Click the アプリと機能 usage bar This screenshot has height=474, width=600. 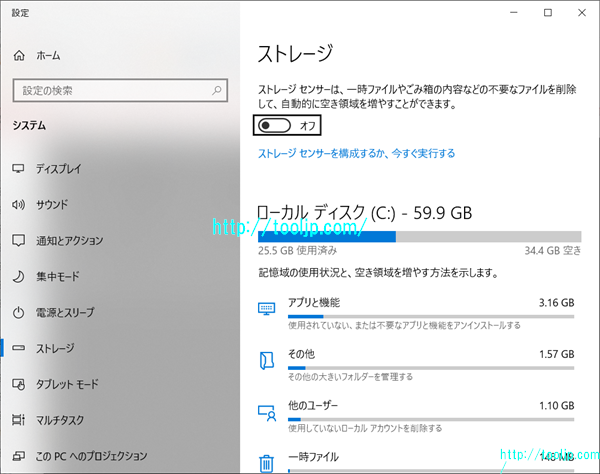pyautogui.click(x=431, y=316)
